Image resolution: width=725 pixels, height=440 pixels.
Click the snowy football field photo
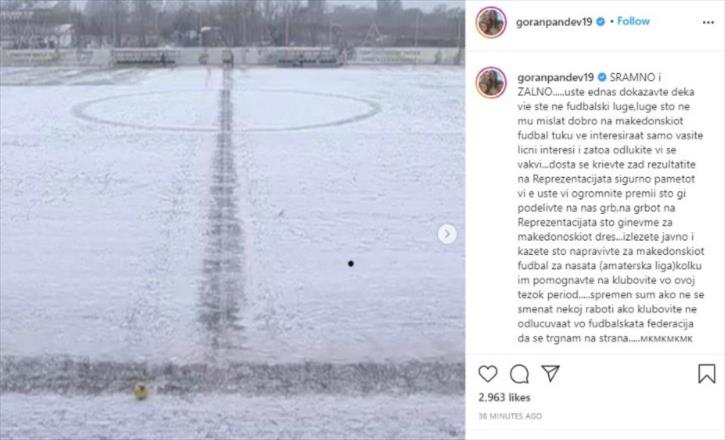[x=232, y=220]
